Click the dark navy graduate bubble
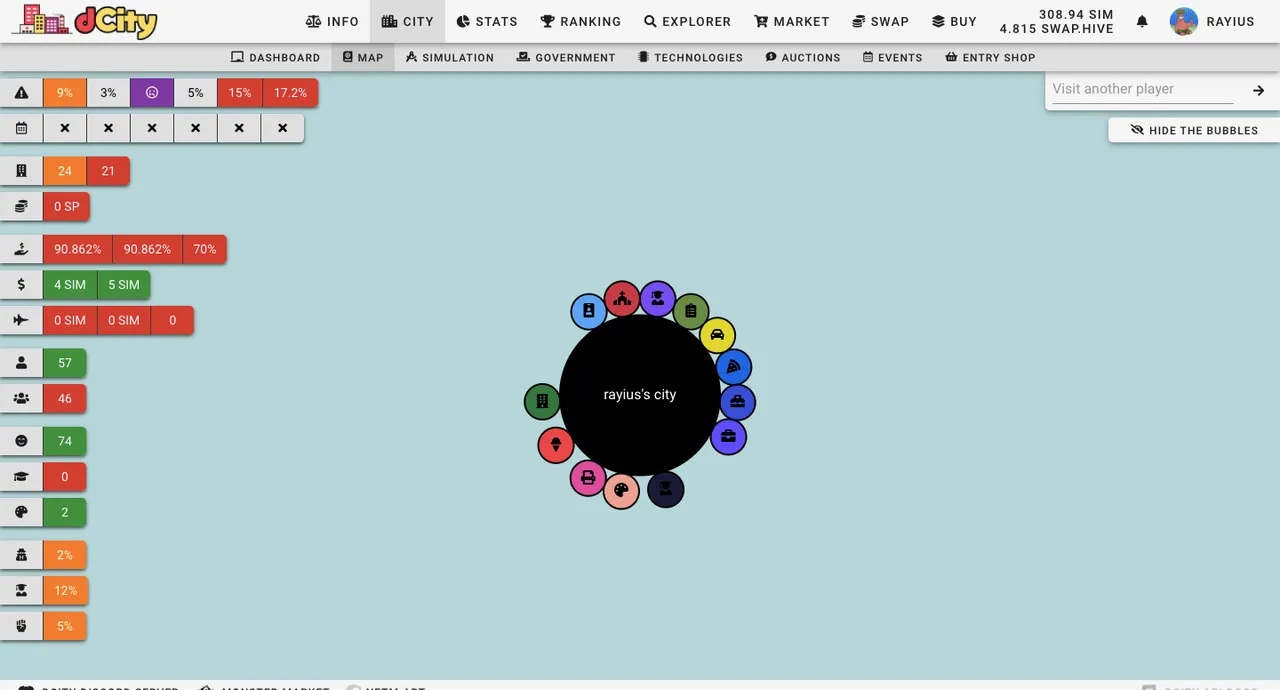 [665, 489]
